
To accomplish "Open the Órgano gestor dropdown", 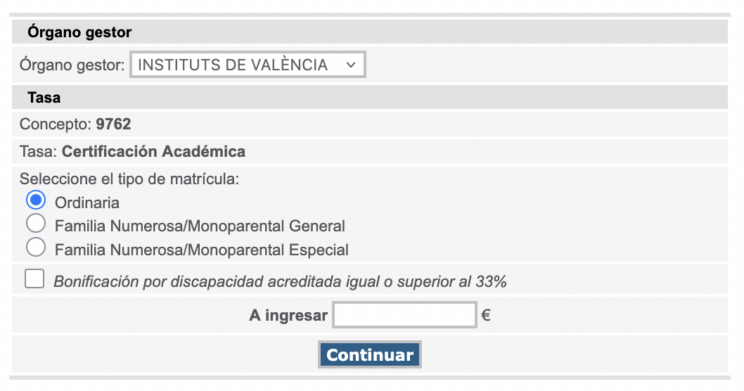I will pyautogui.click(x=247, y=65).
